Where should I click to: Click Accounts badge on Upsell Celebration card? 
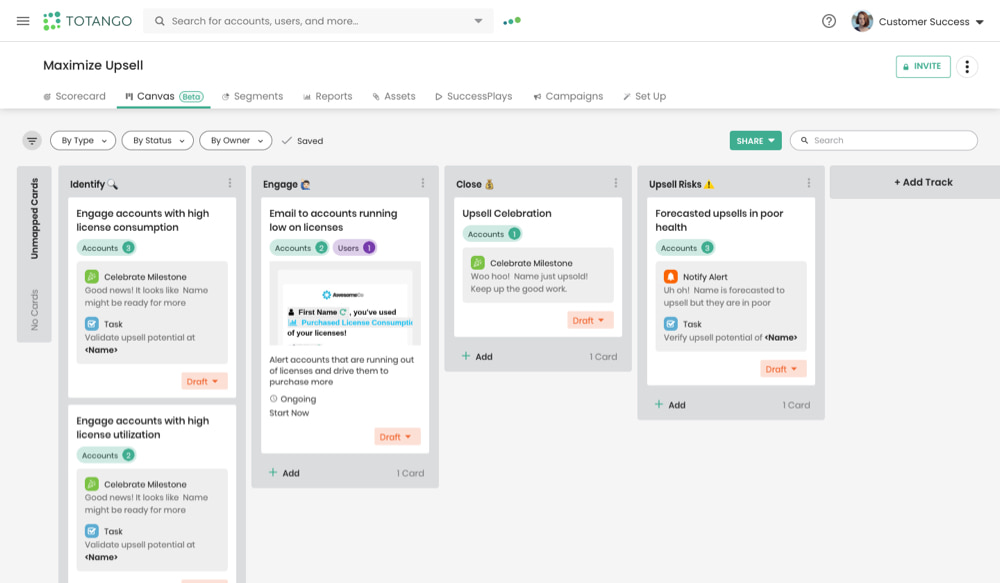coord(492,234)
